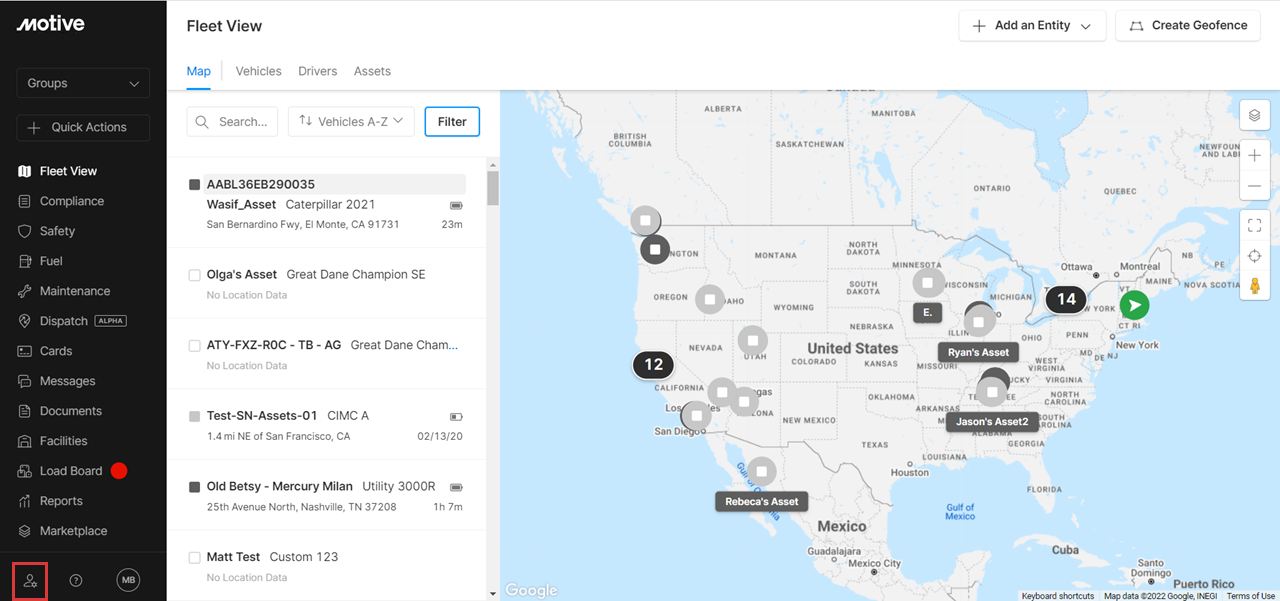This screenshot has height=601, width=1280.
Task: Open the Vehicles A-Z sort dropdown
Action: [x=351, y=122]
